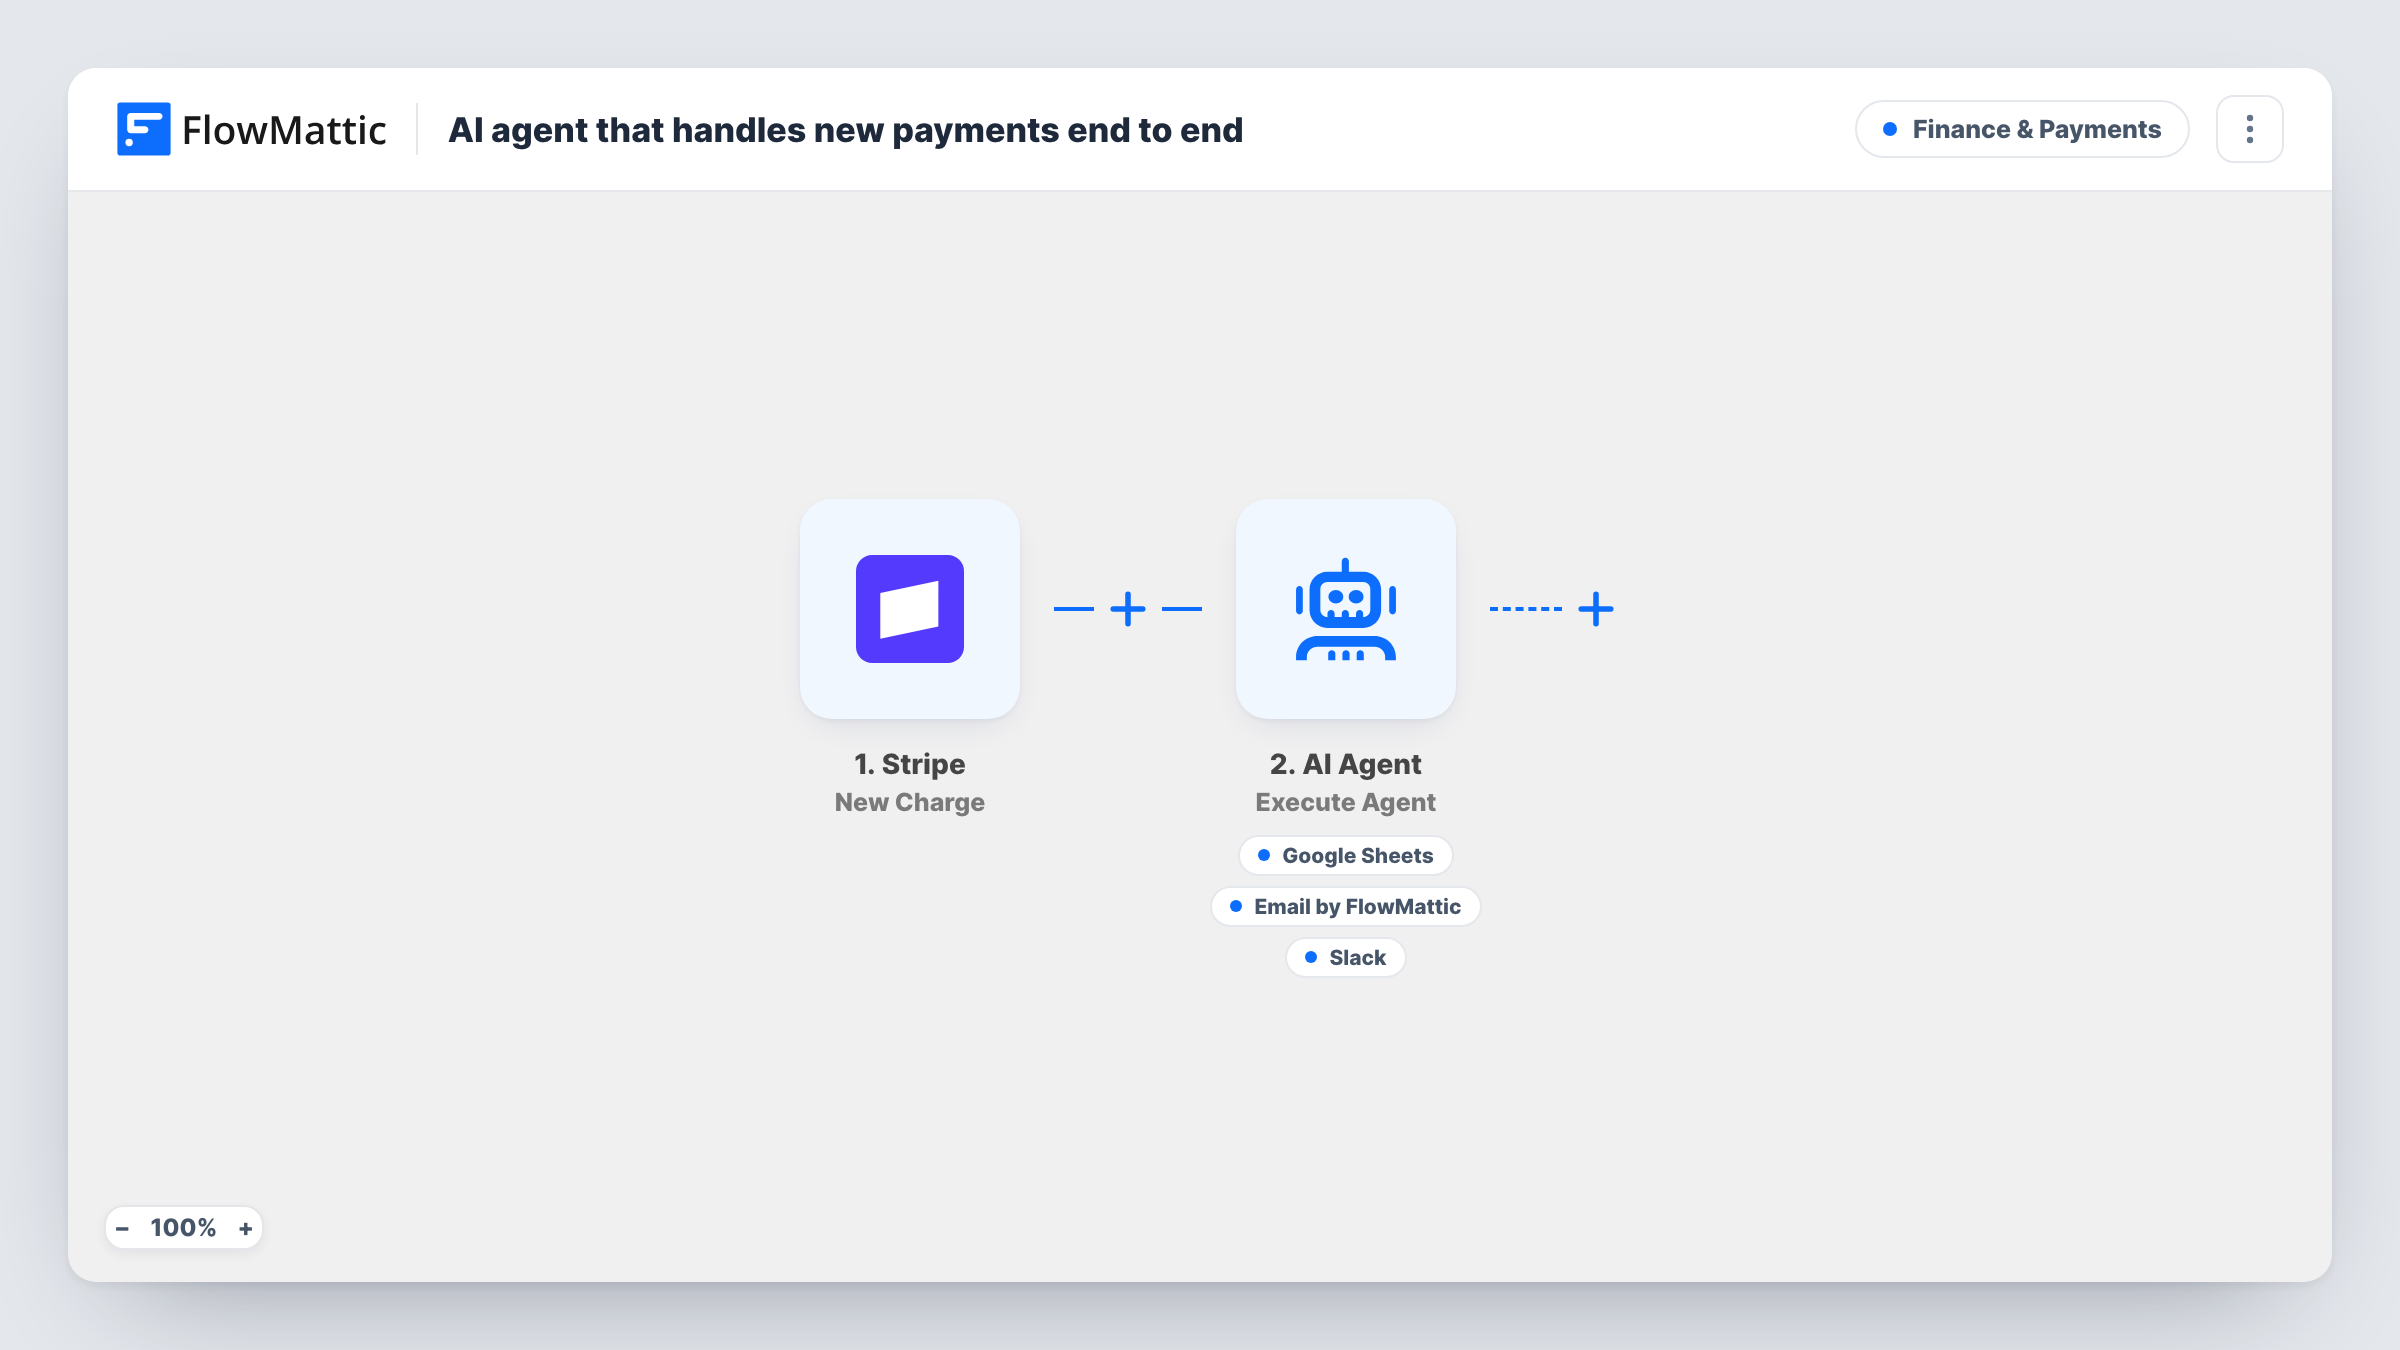Open the Stripe New Charge node
2400x1350 pixels.
coord(909,608)
